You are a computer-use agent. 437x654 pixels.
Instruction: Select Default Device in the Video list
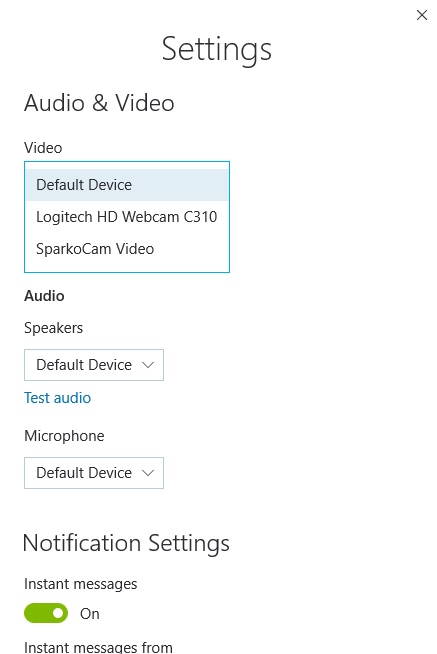click(x=127, y=185)
